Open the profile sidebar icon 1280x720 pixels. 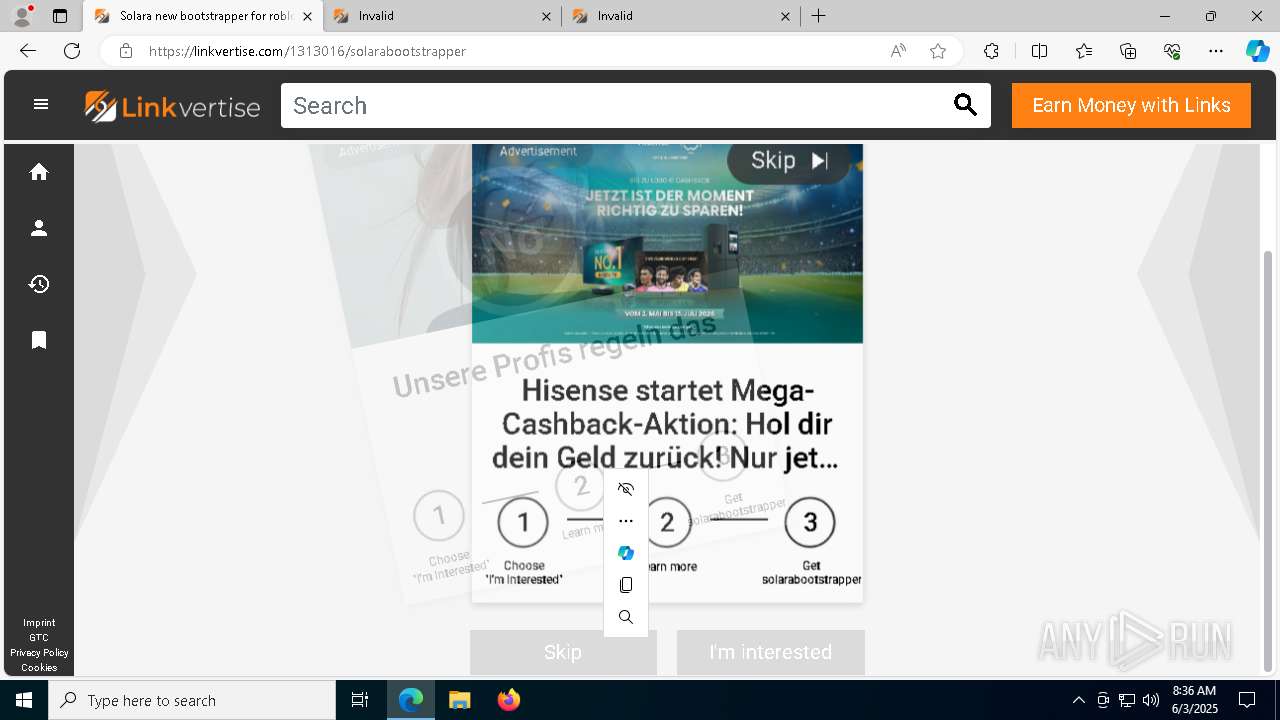39,228
